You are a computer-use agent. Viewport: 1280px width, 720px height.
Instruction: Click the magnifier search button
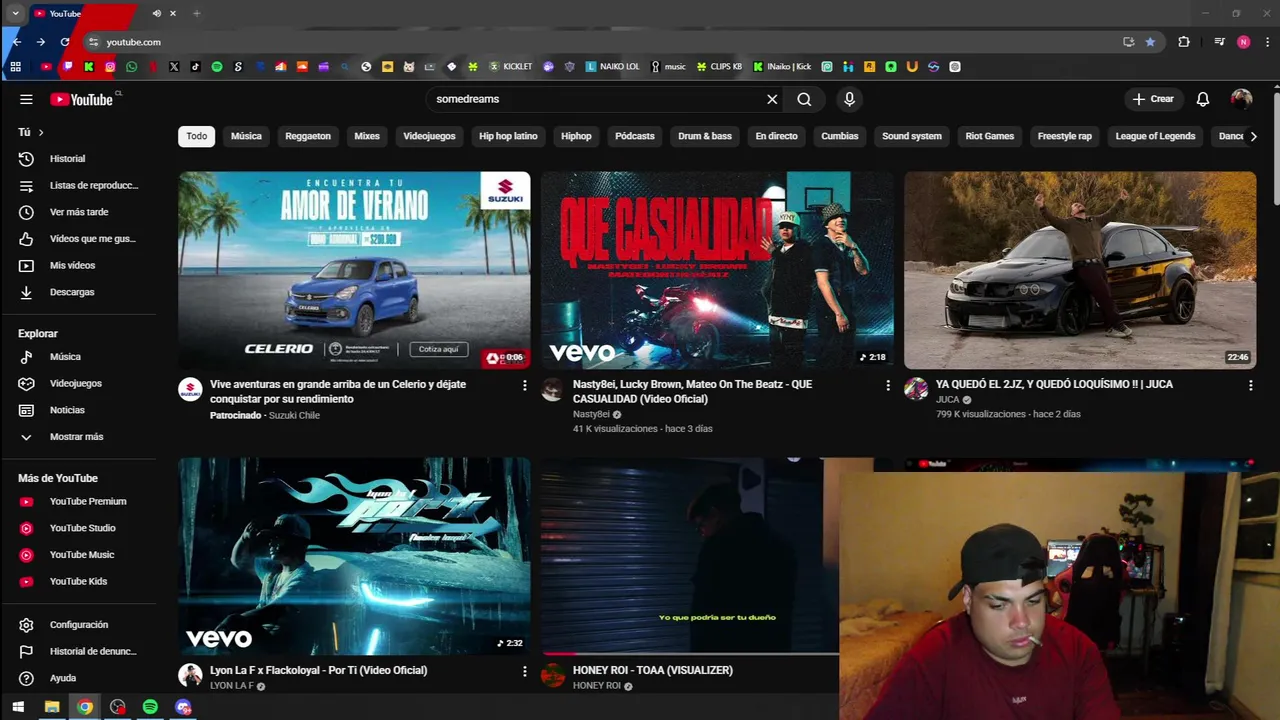point(804,99)
